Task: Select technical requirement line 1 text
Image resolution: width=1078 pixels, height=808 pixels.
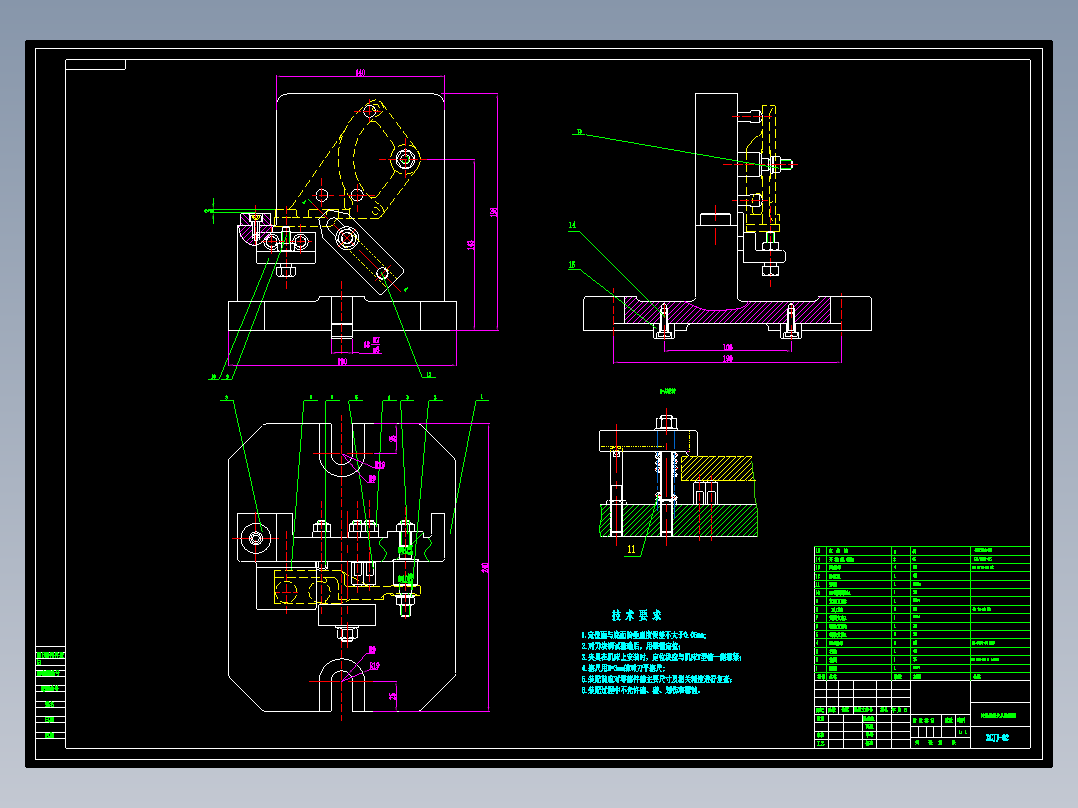Action: (x=644, y=635)
